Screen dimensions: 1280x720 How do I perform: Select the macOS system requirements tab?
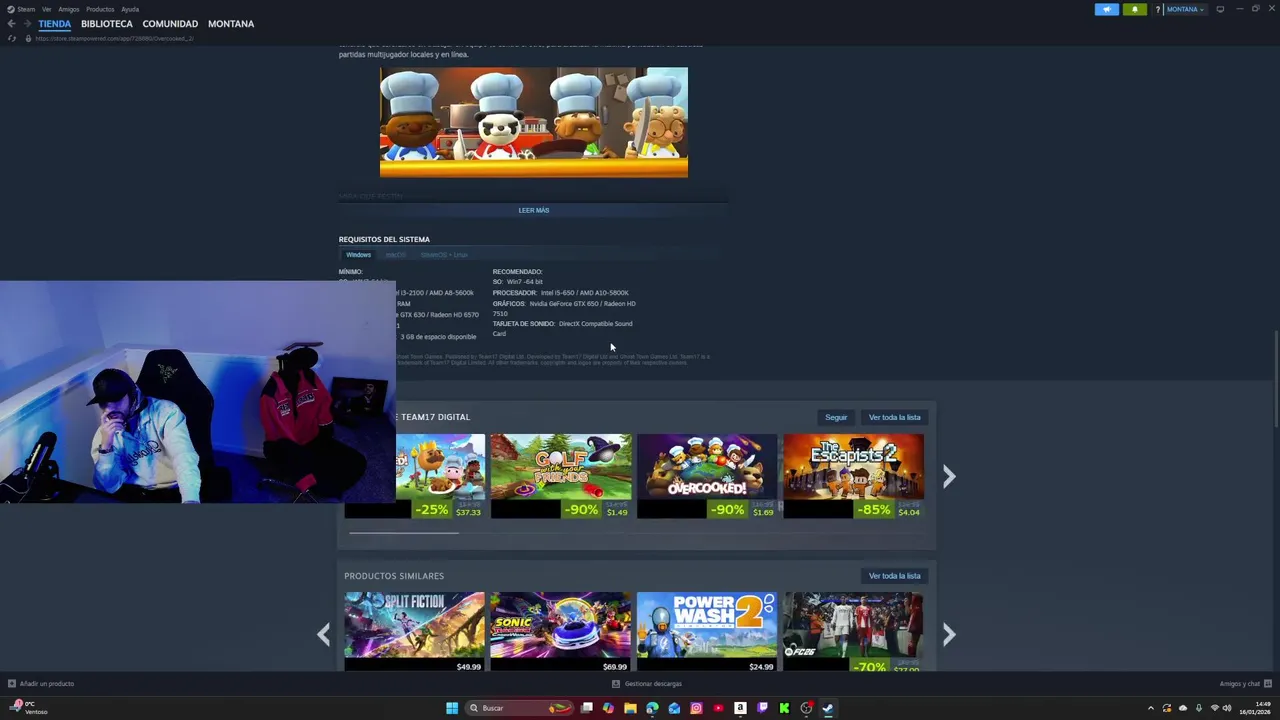coord(396,255)
